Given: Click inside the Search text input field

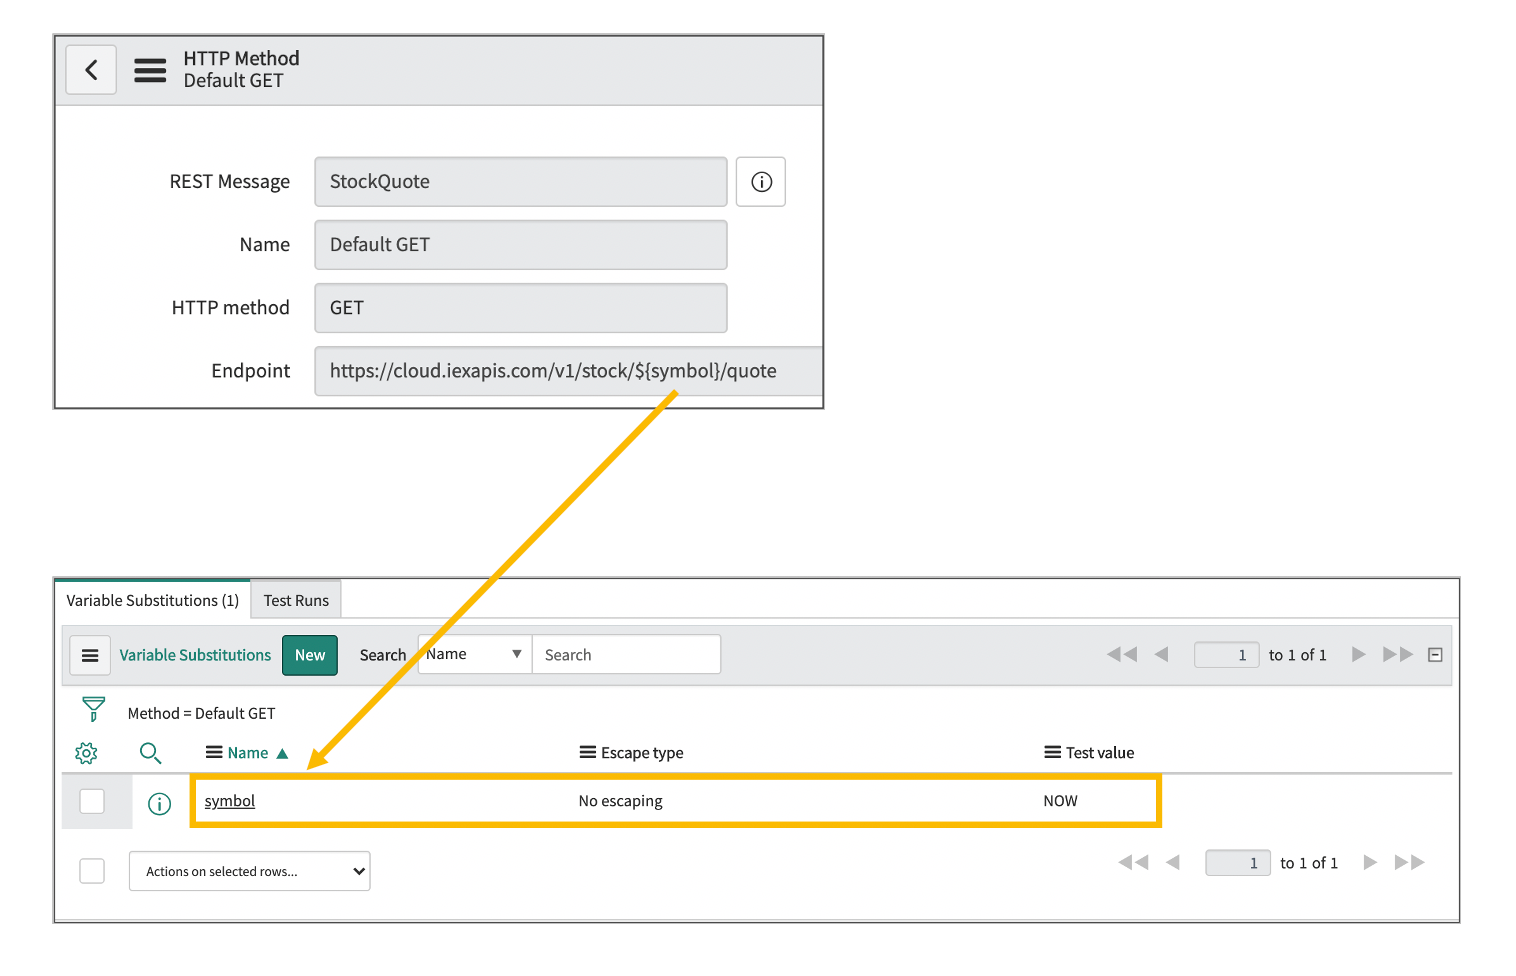Looking at the screenshot, I should pos(625,653).
